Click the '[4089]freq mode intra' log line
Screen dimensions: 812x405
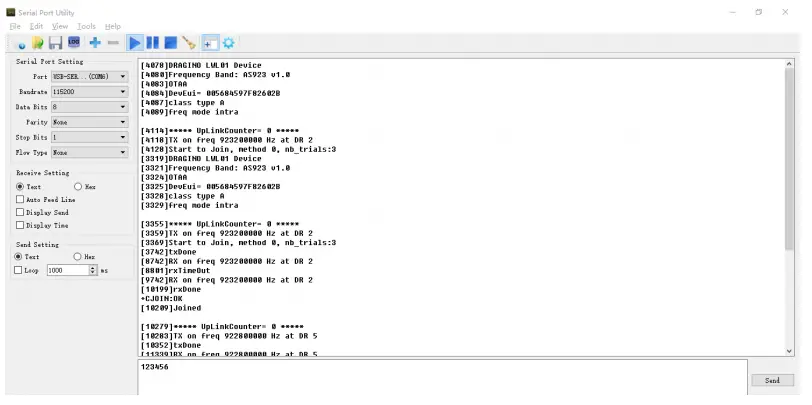point(190,112)
